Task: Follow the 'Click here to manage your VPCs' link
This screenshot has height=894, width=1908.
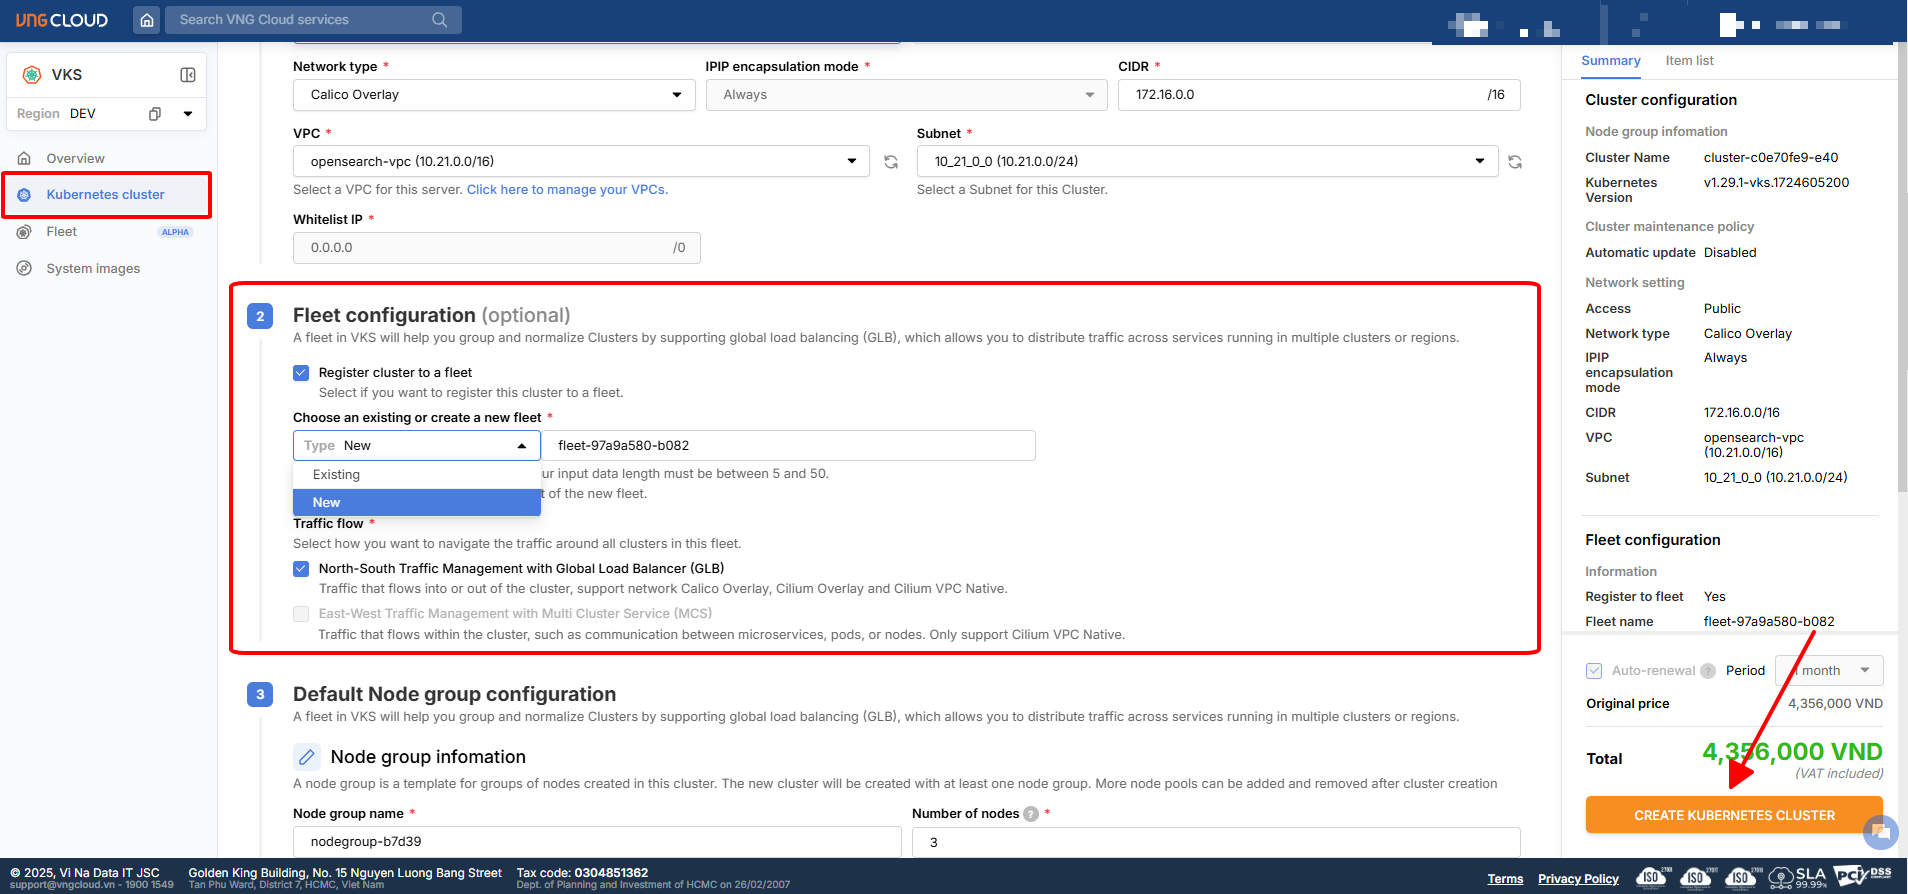Action: 567,190
